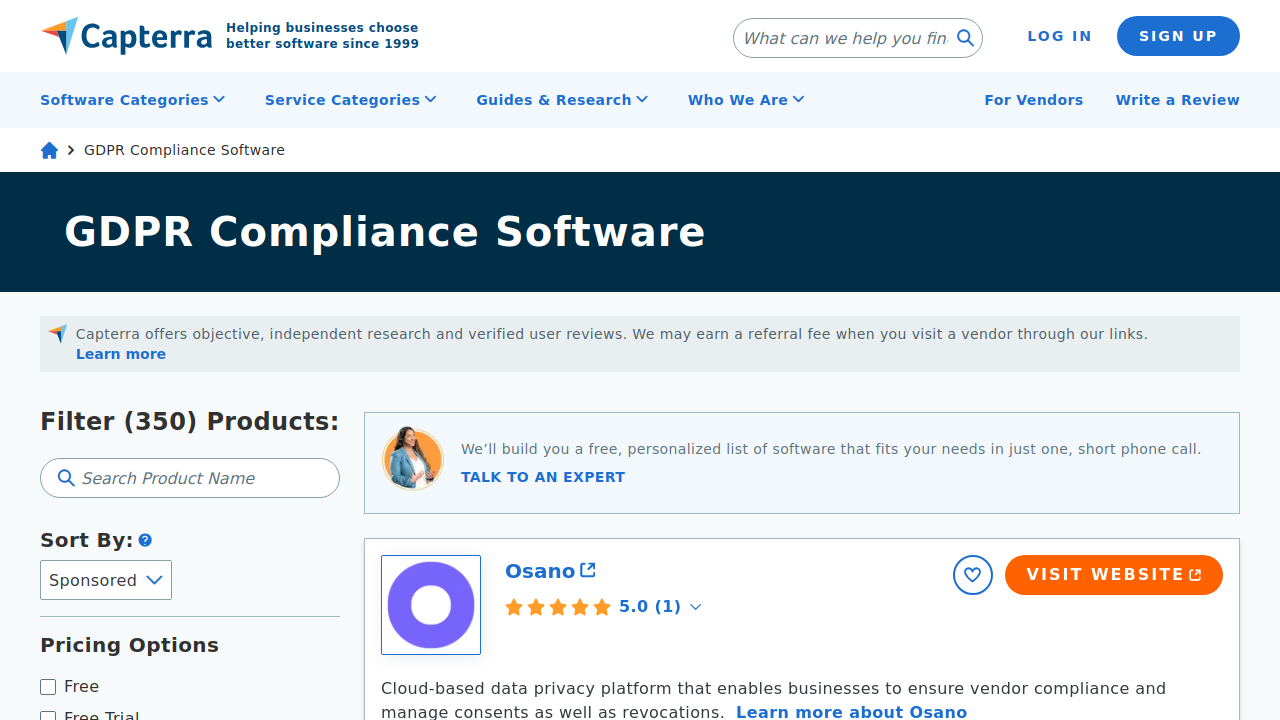
Task: Click the magnifier icon in top search bar
Action: click(x=965, y=38)
